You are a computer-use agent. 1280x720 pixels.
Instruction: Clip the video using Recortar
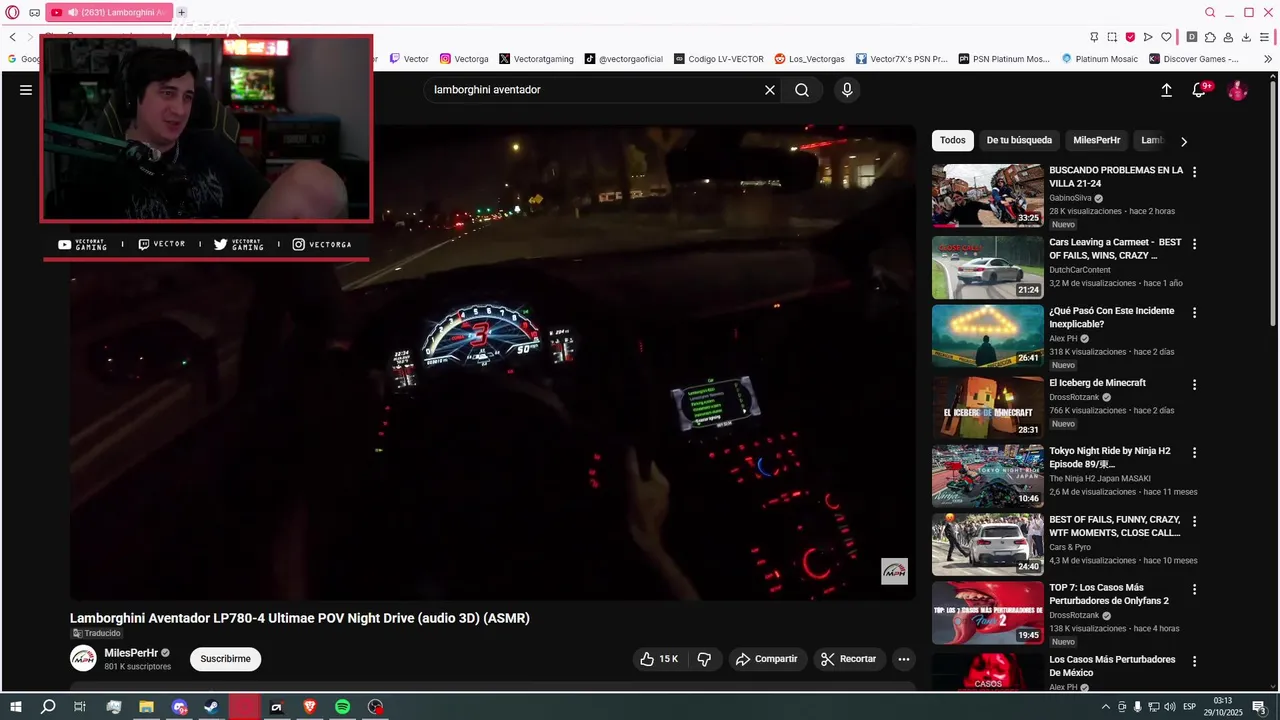(x=848, y=659)
